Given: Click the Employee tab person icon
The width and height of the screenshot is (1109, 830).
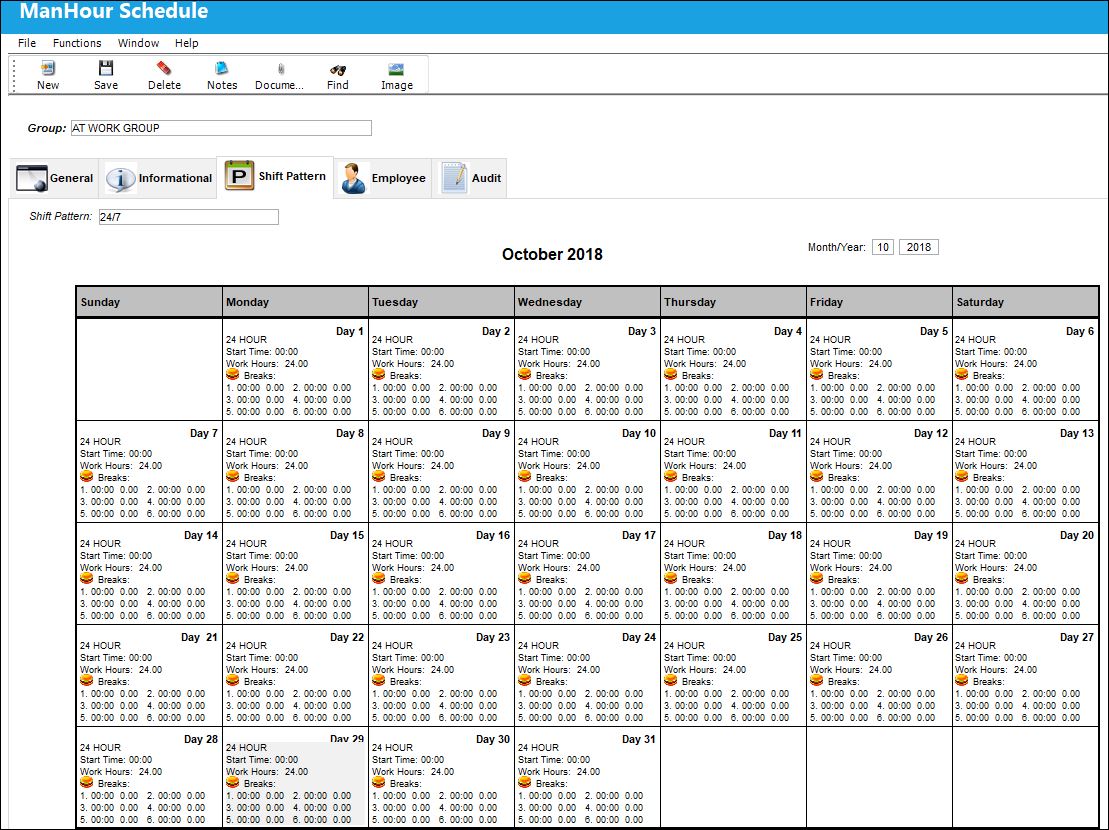Looking at the screenshot, I should [x=353, y=178].
